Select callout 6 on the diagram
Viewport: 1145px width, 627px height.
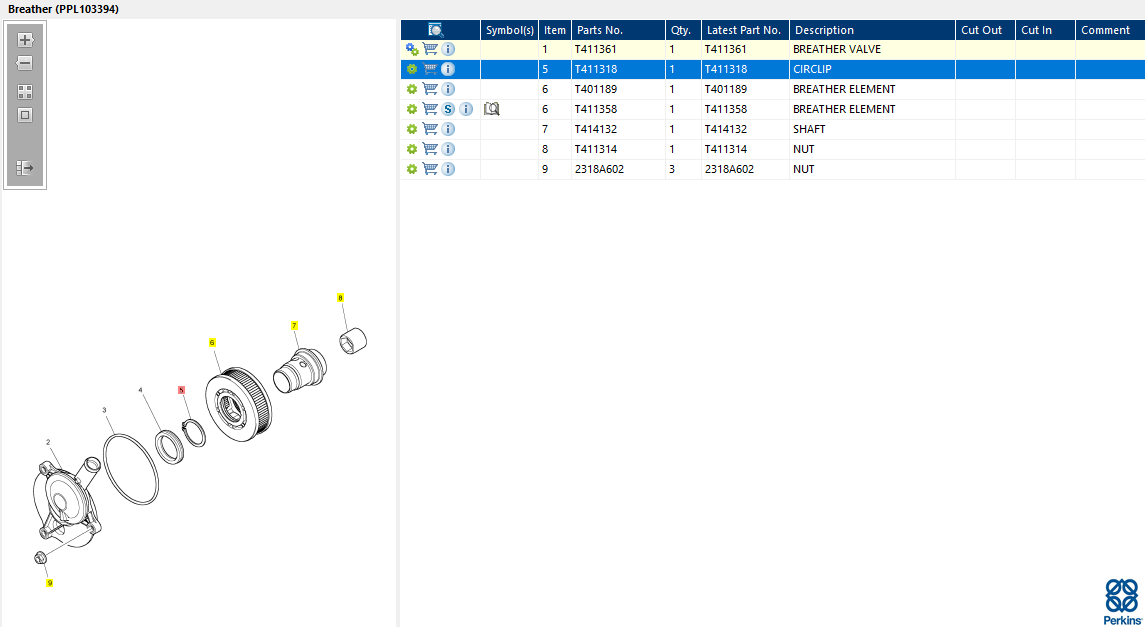coord(212,342)
